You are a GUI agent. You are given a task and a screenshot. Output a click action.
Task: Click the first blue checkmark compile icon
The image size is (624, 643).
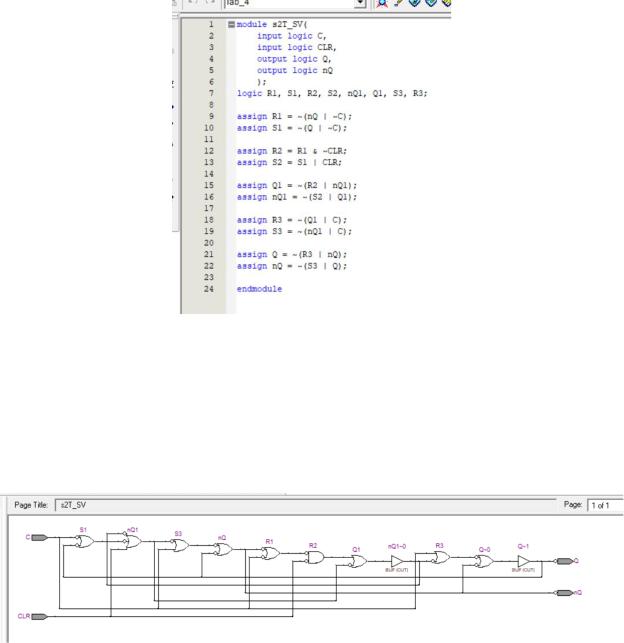click(x=414, y=3)
